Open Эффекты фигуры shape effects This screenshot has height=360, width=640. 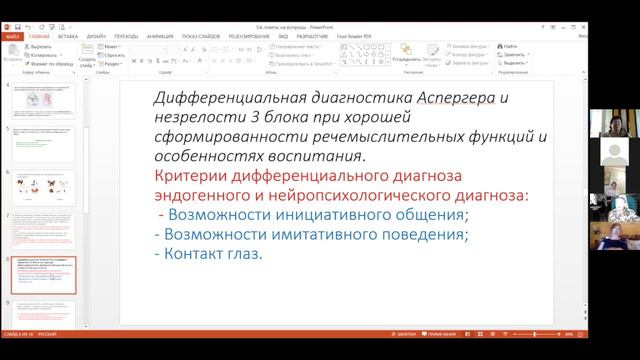(468, 63)
